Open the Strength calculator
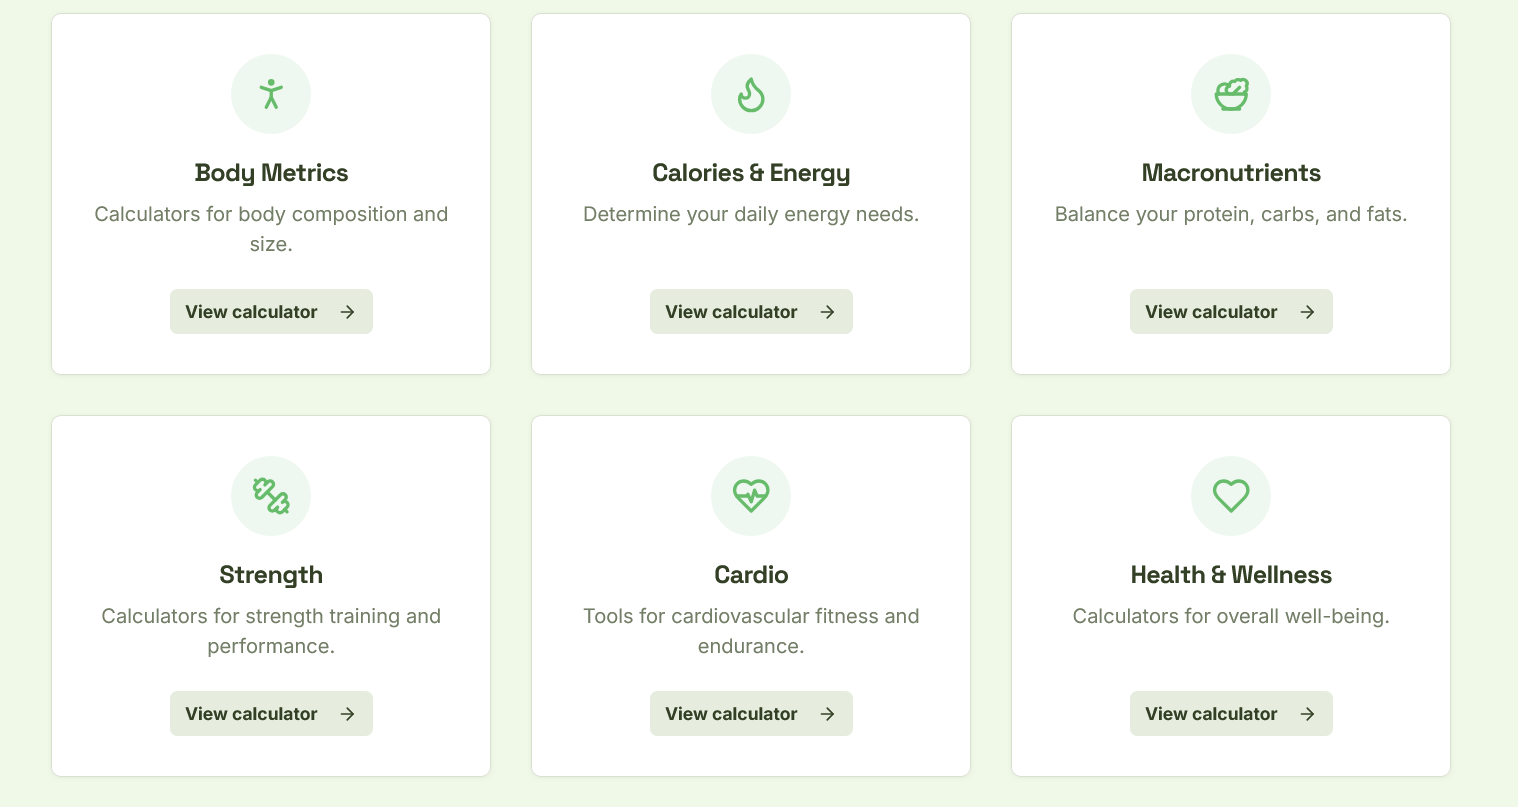This screenshot has height=807, width=1518. [x=271, y=713]
